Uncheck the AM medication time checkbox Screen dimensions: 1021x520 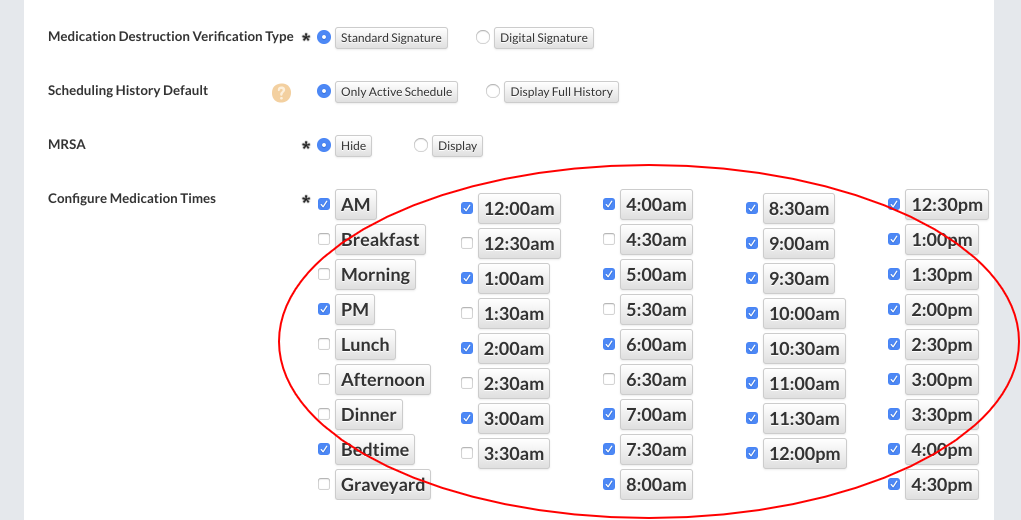[x=324, y=204]
